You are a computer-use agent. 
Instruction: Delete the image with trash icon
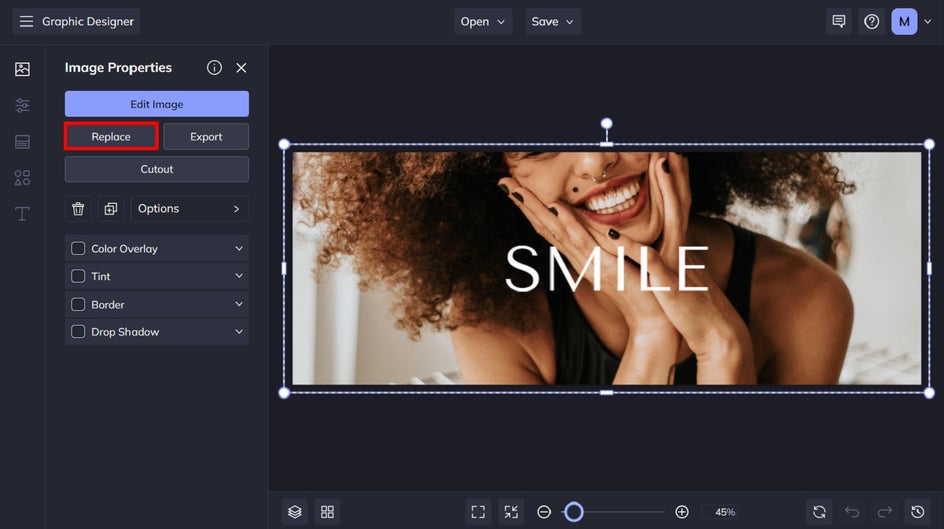pyautogui.click(x=78, y=209)
